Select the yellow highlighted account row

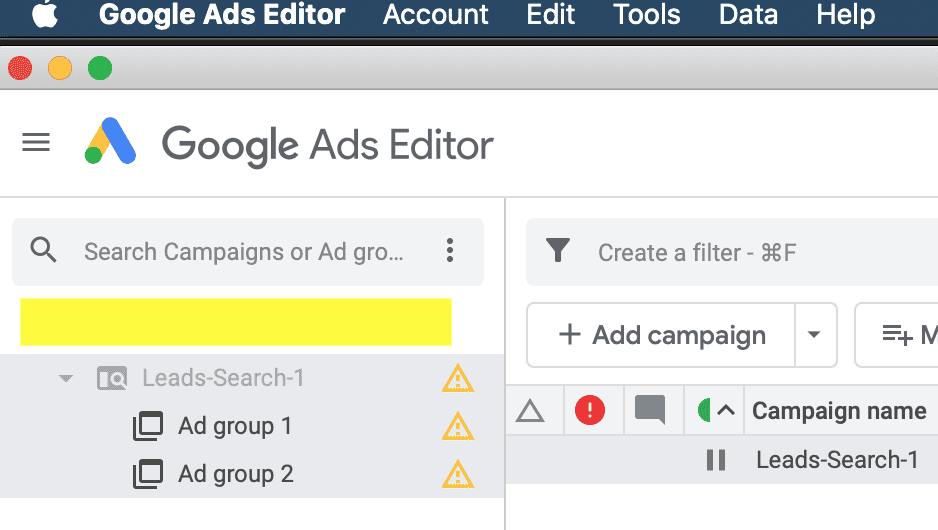click(236, 322)
